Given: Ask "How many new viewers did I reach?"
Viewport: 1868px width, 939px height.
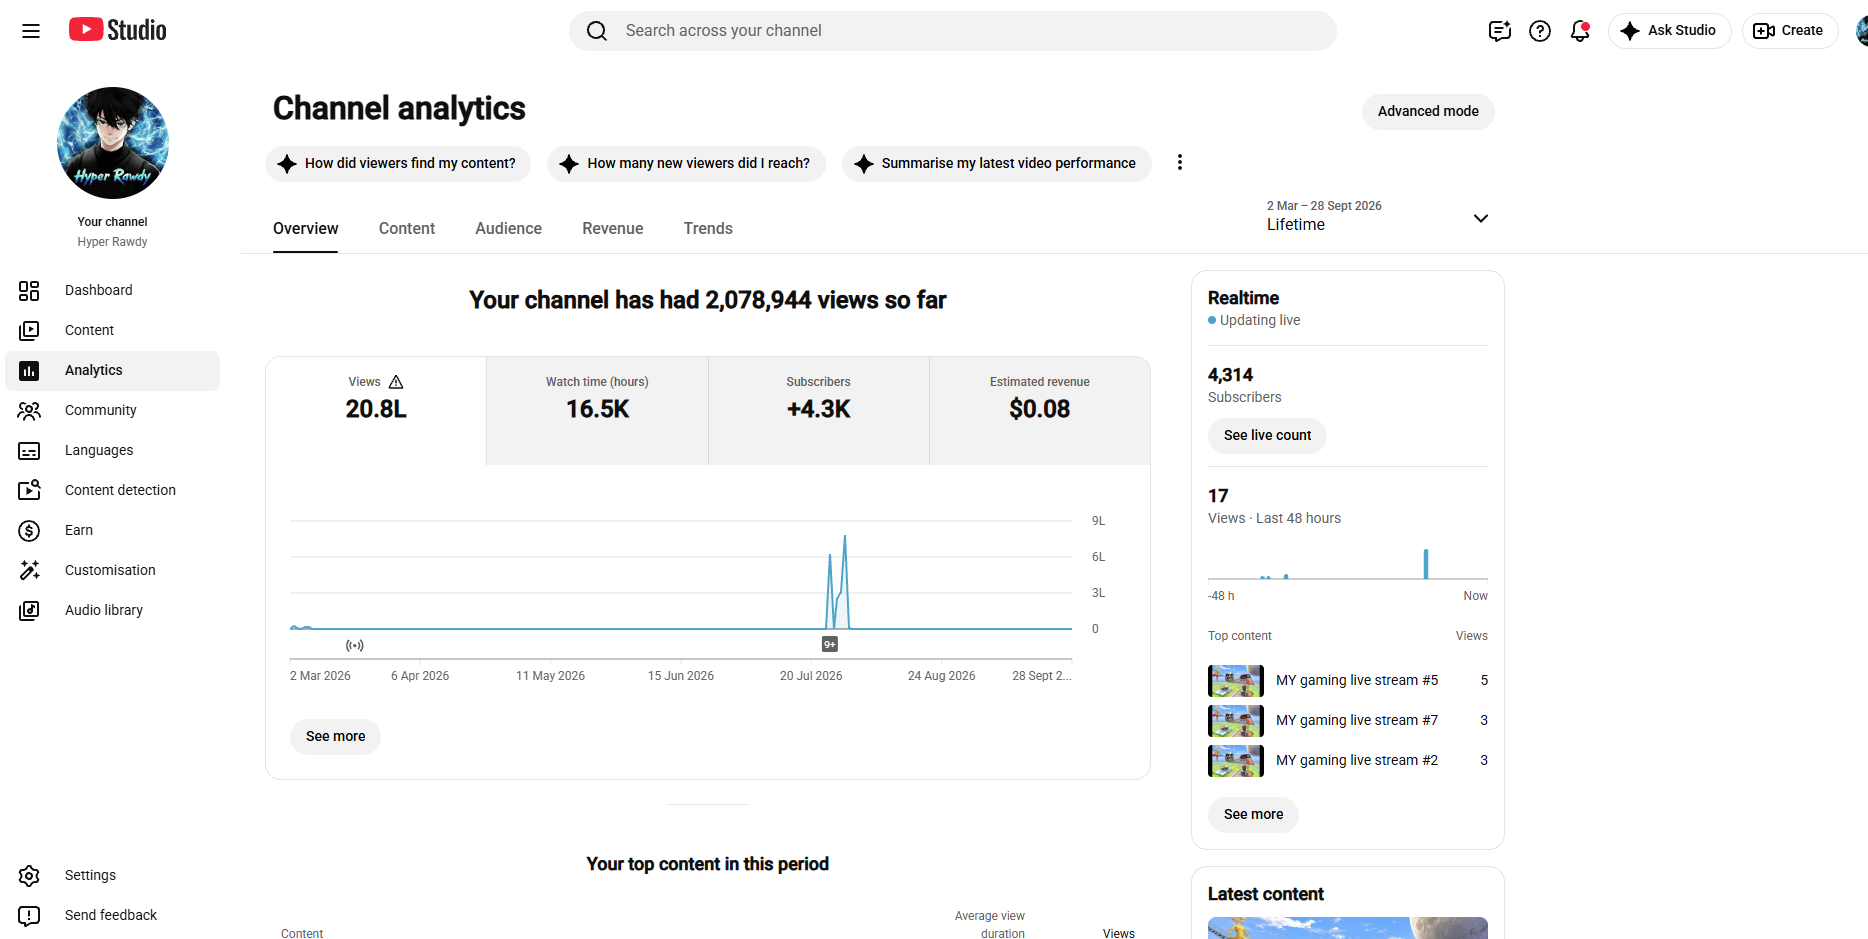Looking at the screenshot, I should click(686, 163).
